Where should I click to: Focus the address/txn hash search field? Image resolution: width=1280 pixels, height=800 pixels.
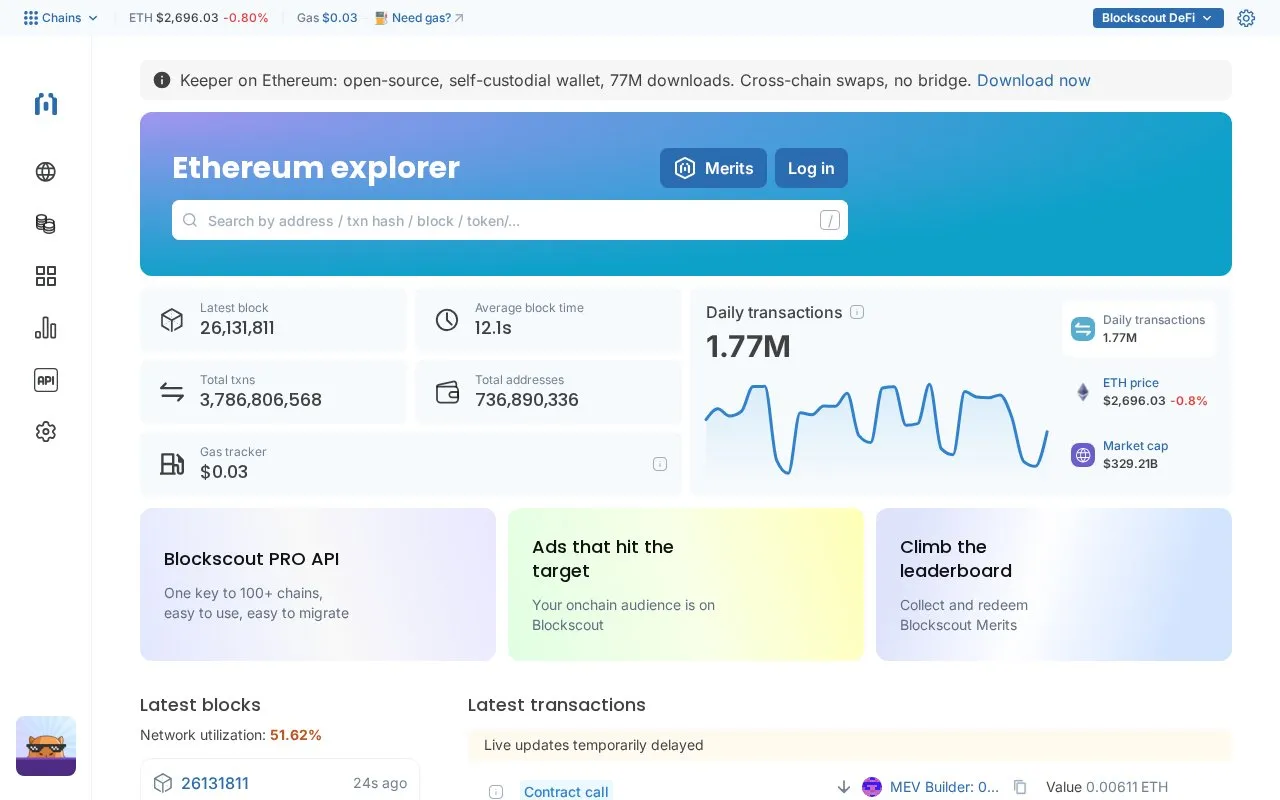coord(510,220)
